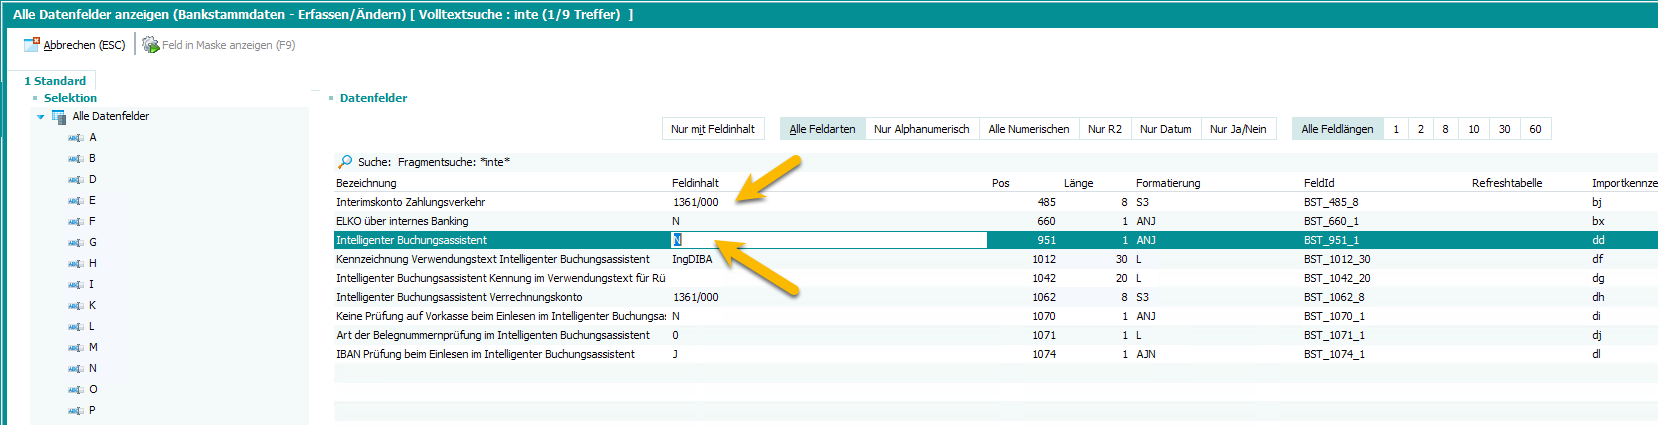The image size is (1658, 425).
Task: Click the icon next to letter D
Action: pyautogui.click(x=75, y=180)
